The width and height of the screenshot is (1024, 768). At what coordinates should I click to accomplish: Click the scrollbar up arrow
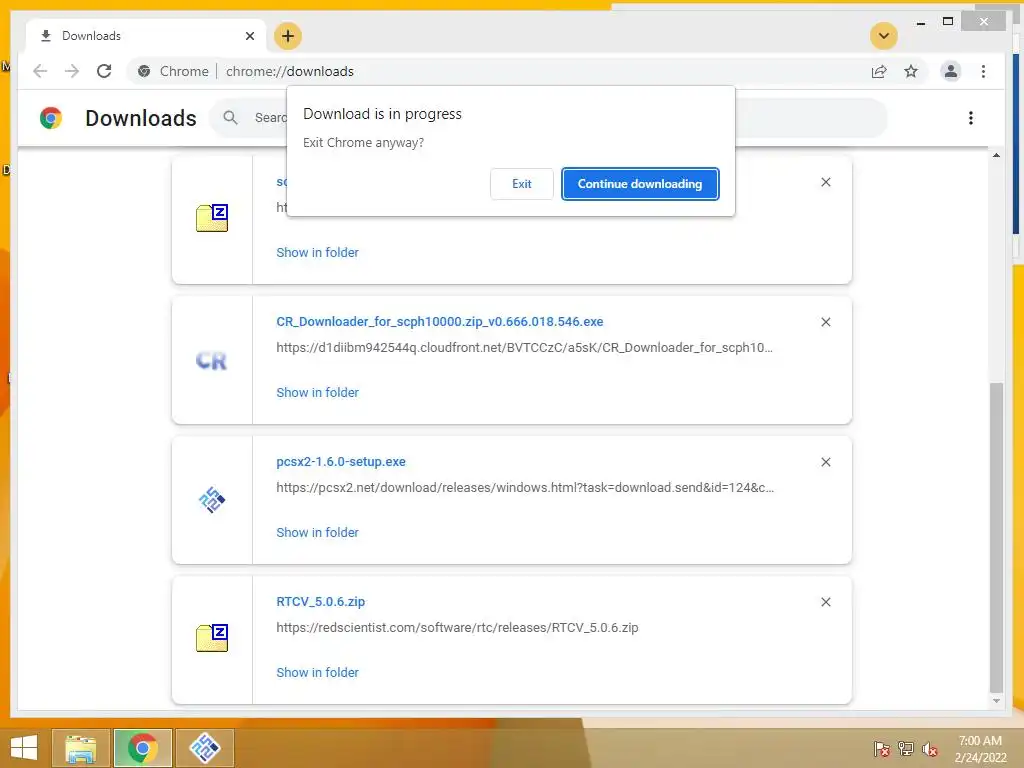coord(996,155)
